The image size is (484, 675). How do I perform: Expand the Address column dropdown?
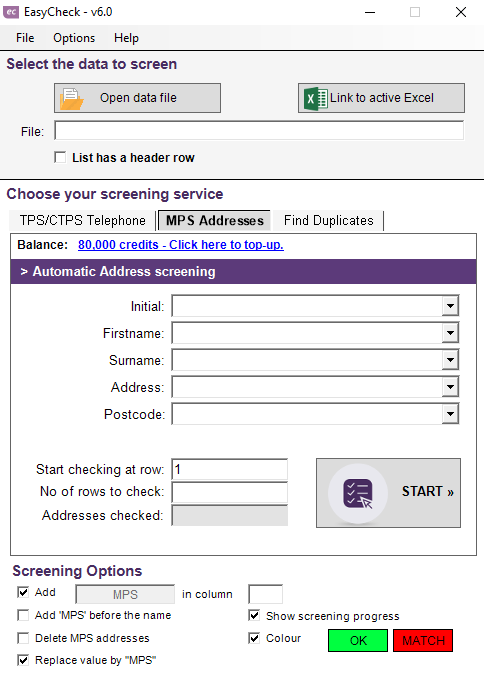[x=450, y=387]
